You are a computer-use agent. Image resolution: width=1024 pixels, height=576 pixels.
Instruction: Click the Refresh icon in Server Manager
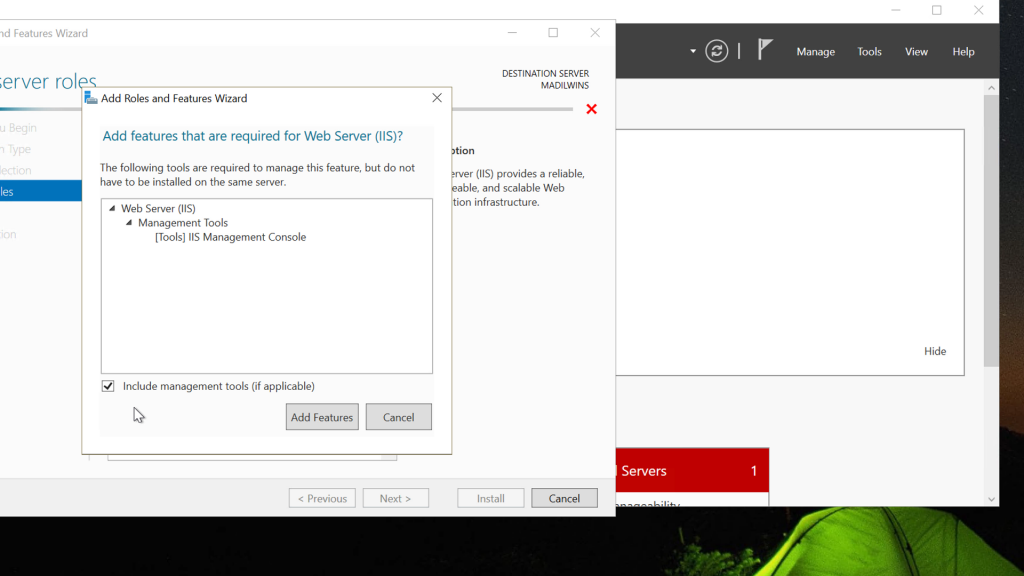click(716, 51)
